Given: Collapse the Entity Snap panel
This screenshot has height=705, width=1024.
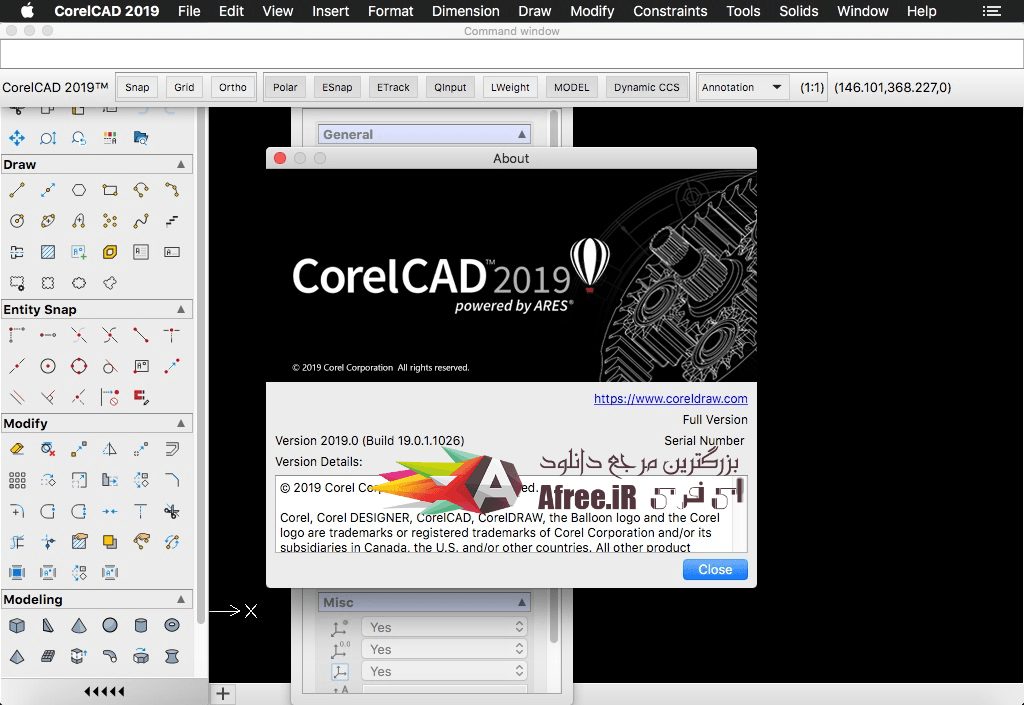Looking at the screenshot, I should (181, 309).
